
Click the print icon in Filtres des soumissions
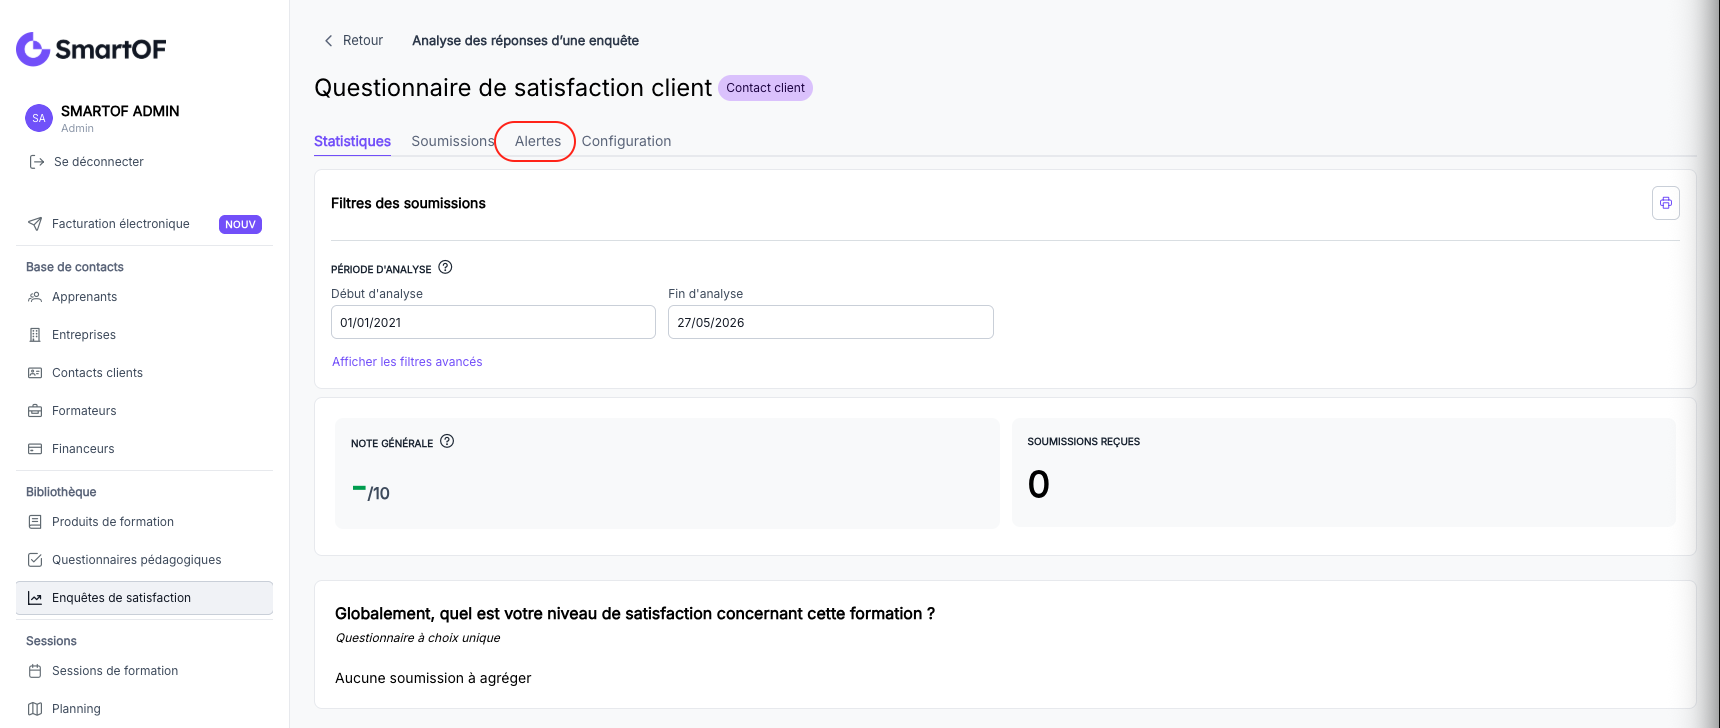pyautogui.click(x=1666, y=203)
